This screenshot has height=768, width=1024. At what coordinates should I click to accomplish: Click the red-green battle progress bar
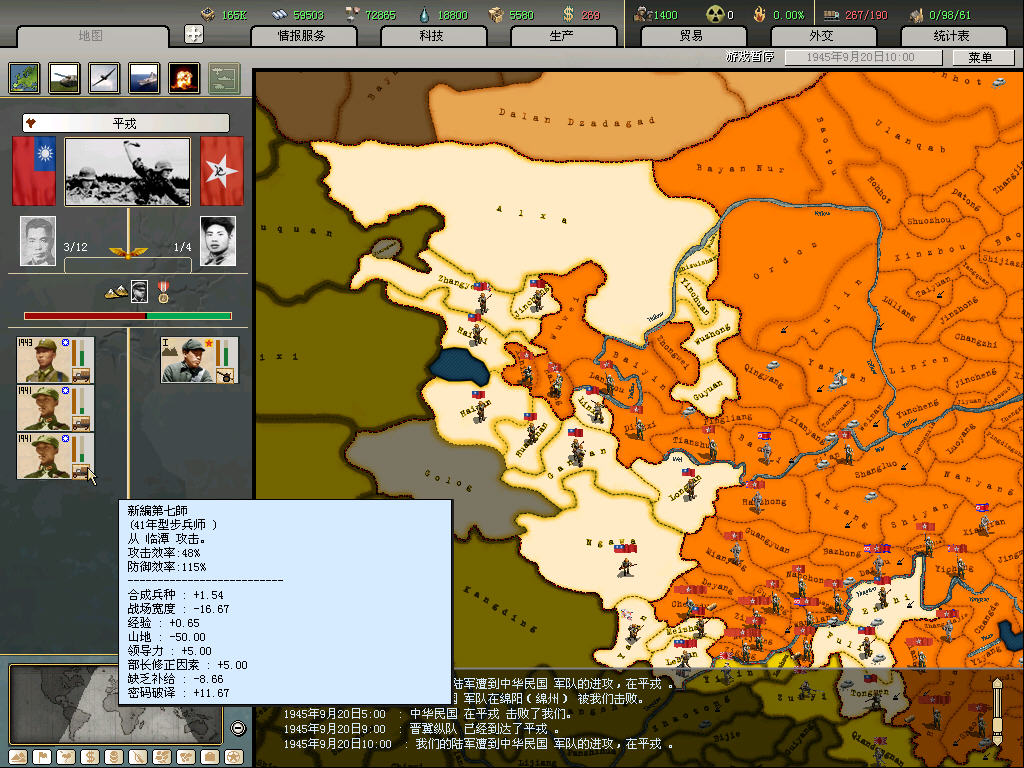127,316
